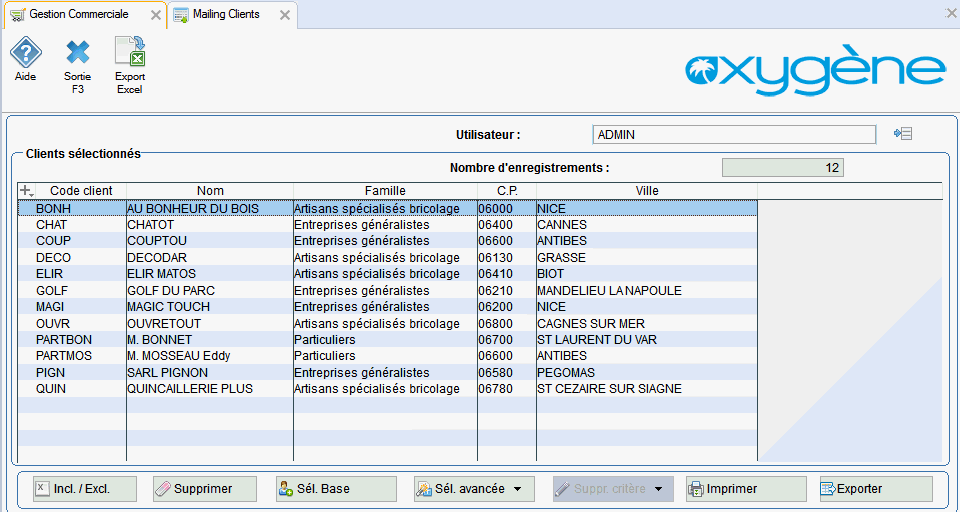Screen dimensions: 960x512
Task: Click the BIOT city cell
Action: pos(647,274)
